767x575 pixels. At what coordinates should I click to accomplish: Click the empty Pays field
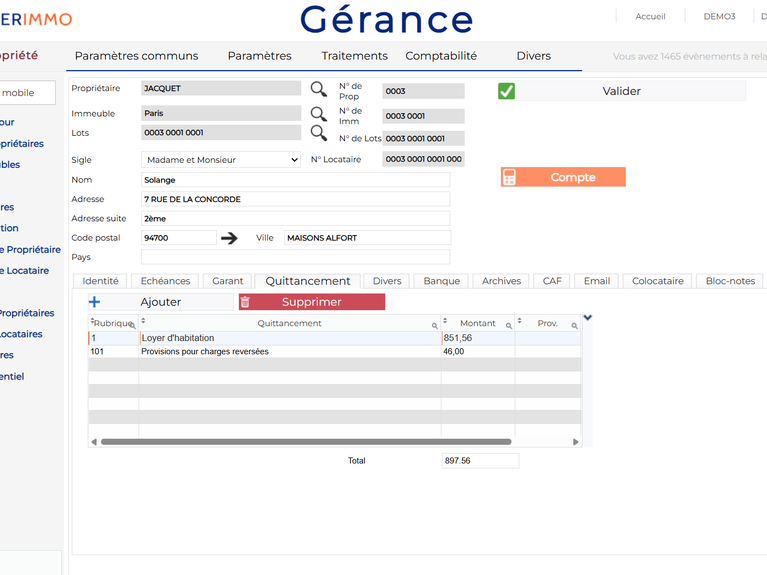point(295,257)
